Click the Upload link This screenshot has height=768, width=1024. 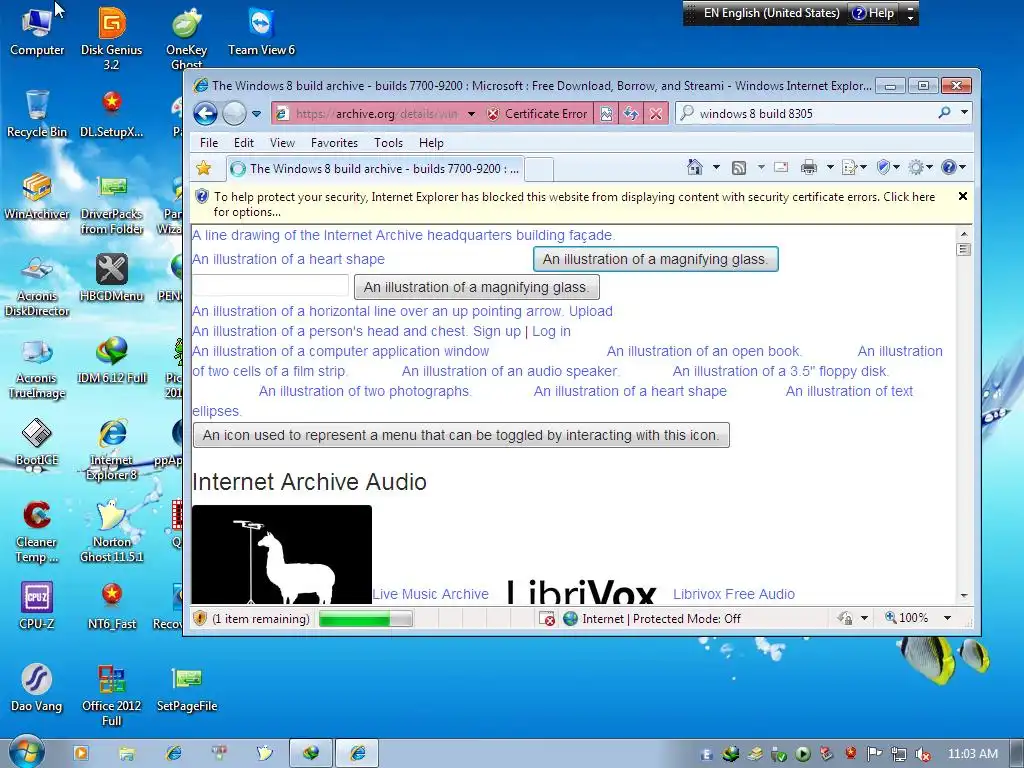[590, 312]
